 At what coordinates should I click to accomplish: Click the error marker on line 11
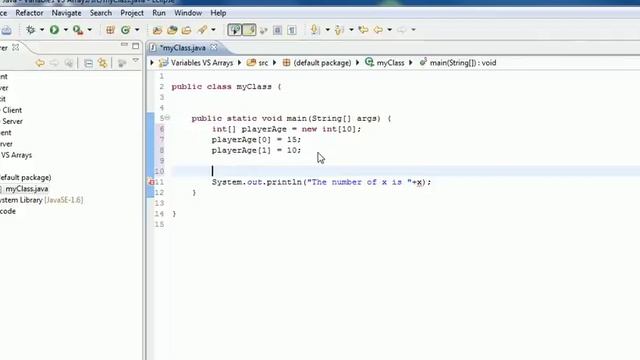[151, 182]
